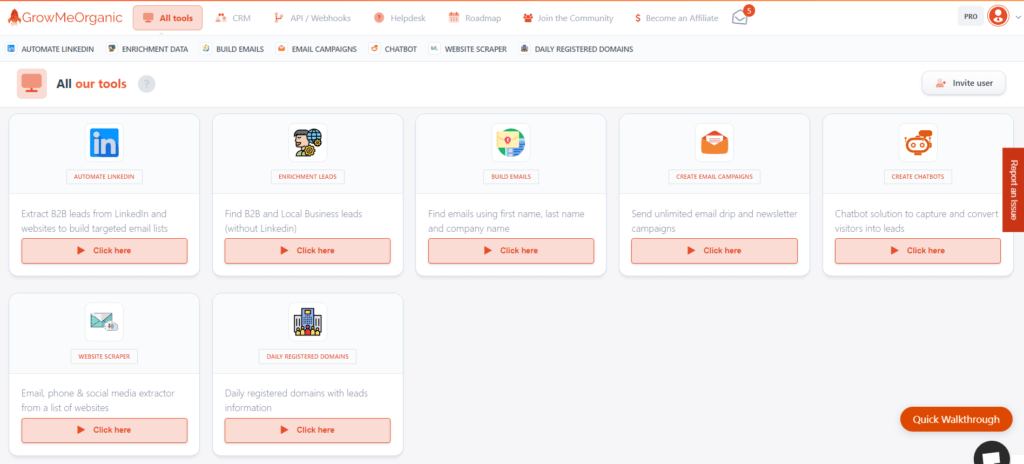The image size is (1024, 464).
Task: Open the user profile avatar icon
Action: click(997, 16)
